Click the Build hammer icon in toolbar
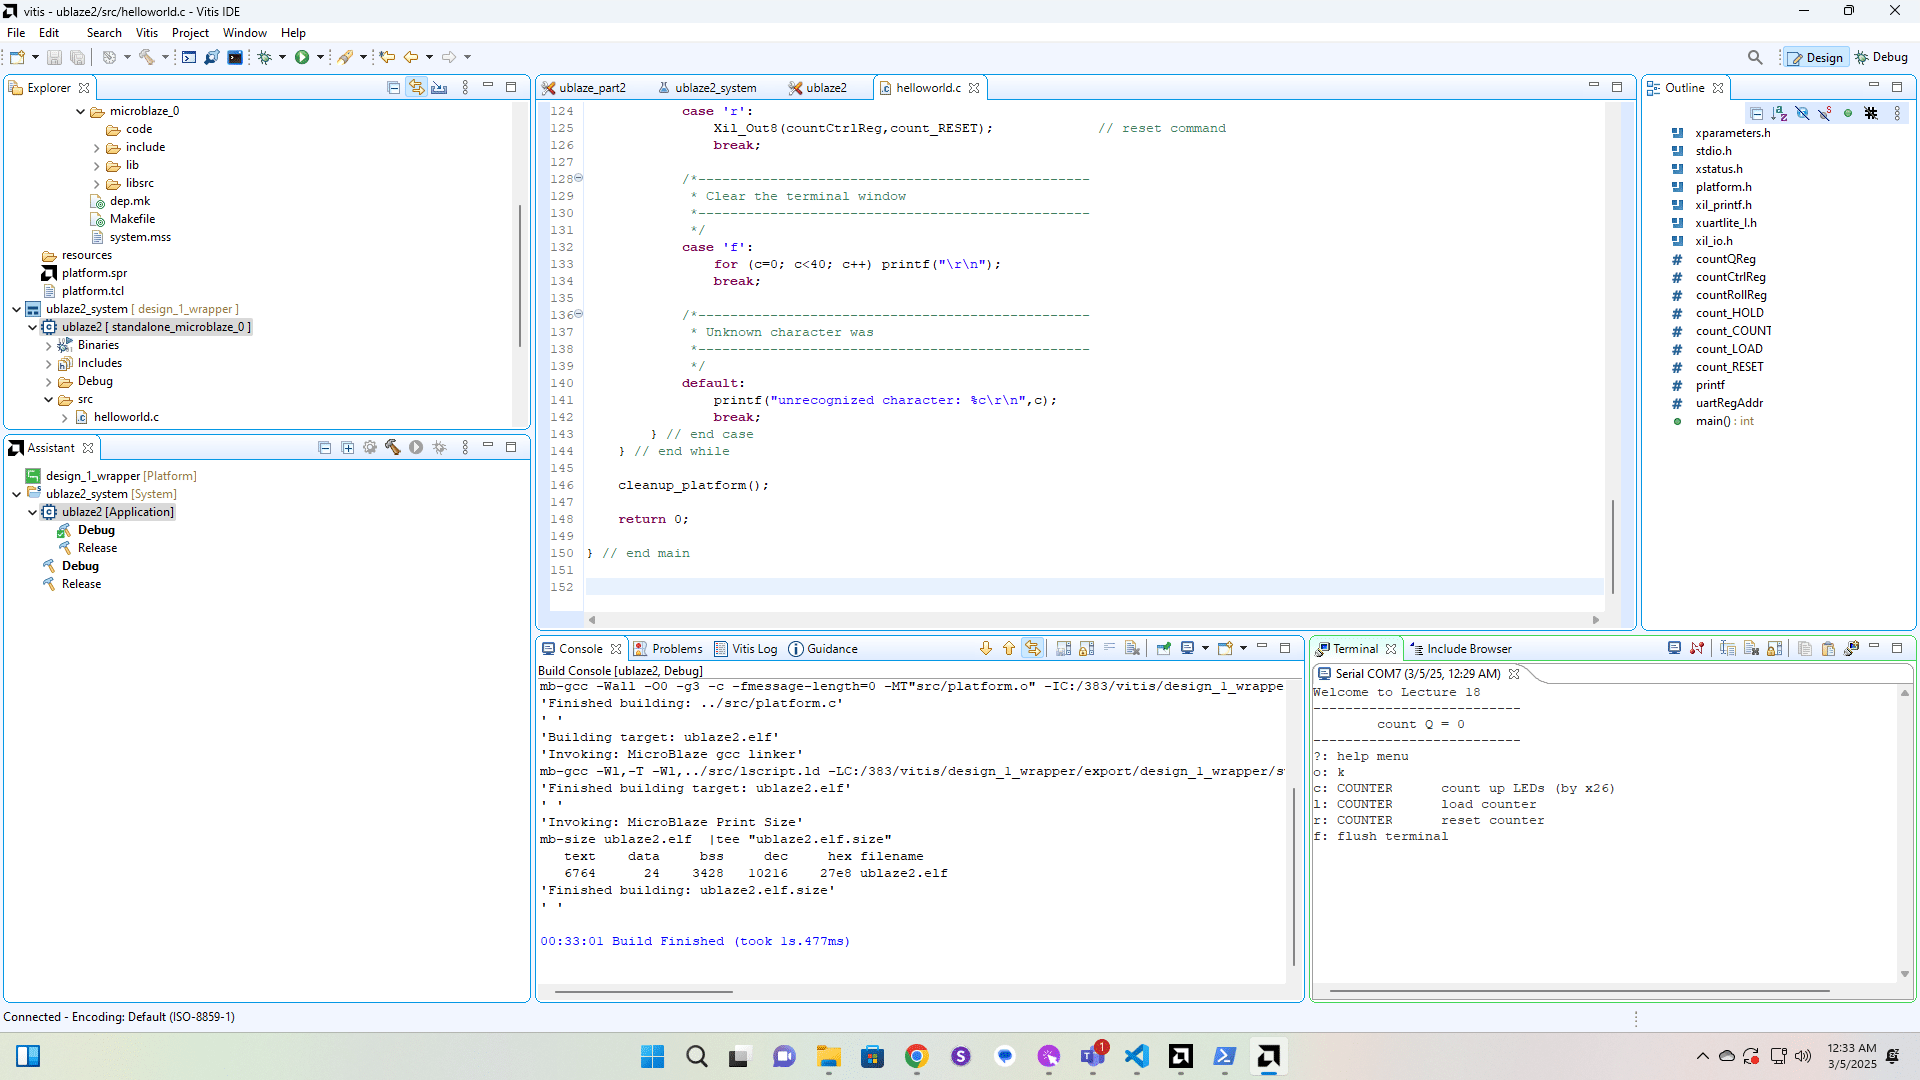Viewport: 1920px width, 1080px height. click(147, 57)
